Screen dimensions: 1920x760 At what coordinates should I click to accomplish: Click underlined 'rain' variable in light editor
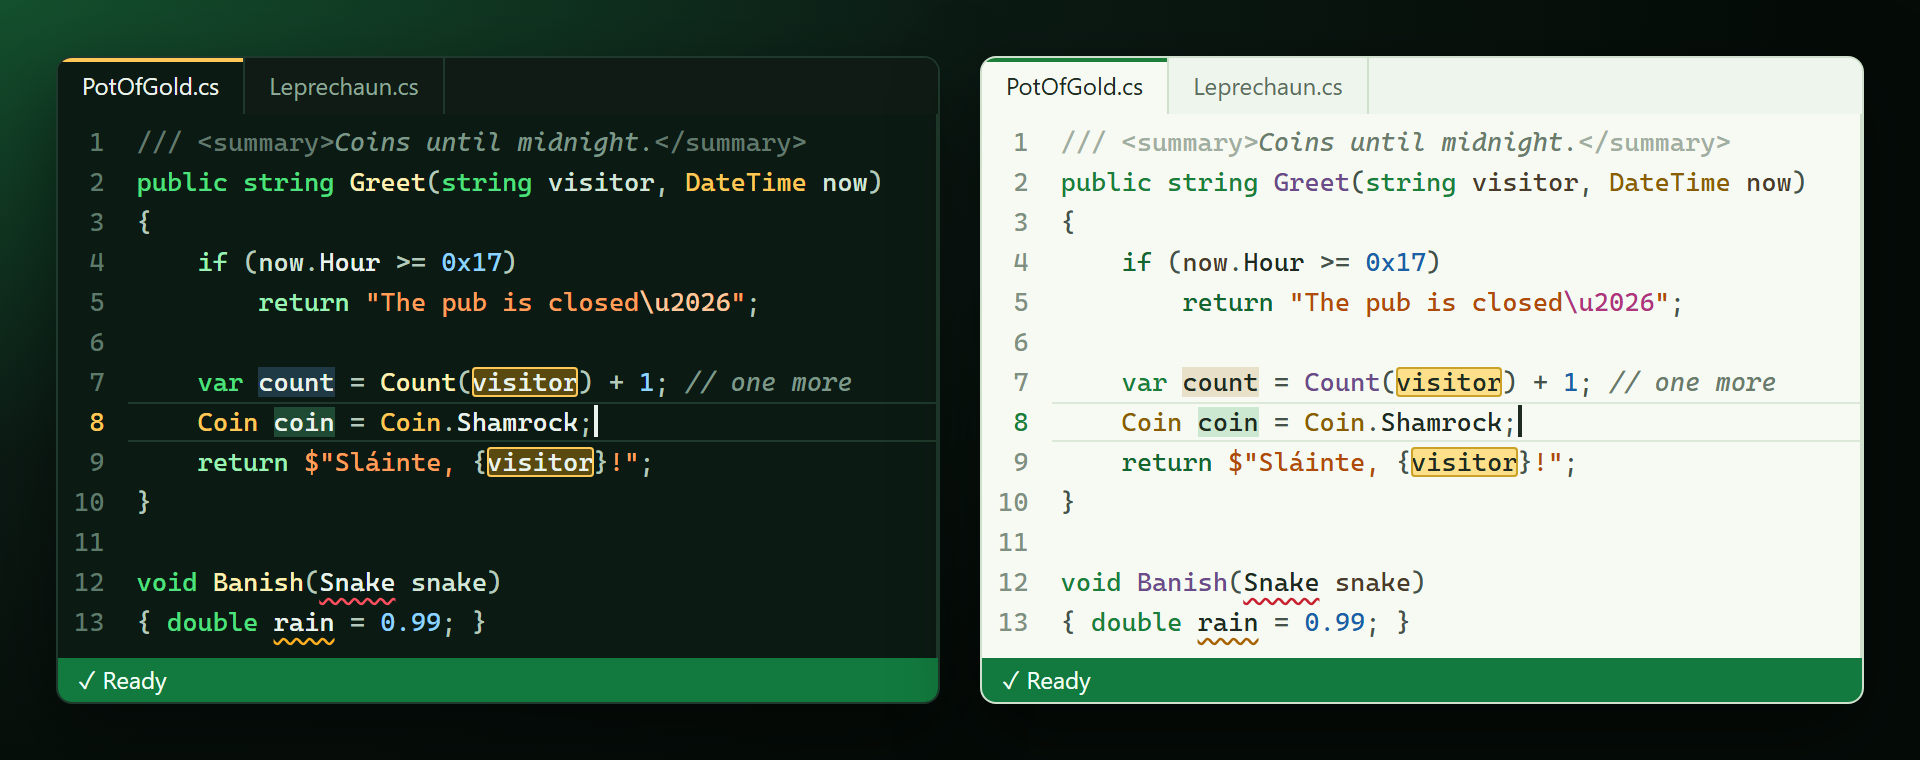[x=1228, y=623]
